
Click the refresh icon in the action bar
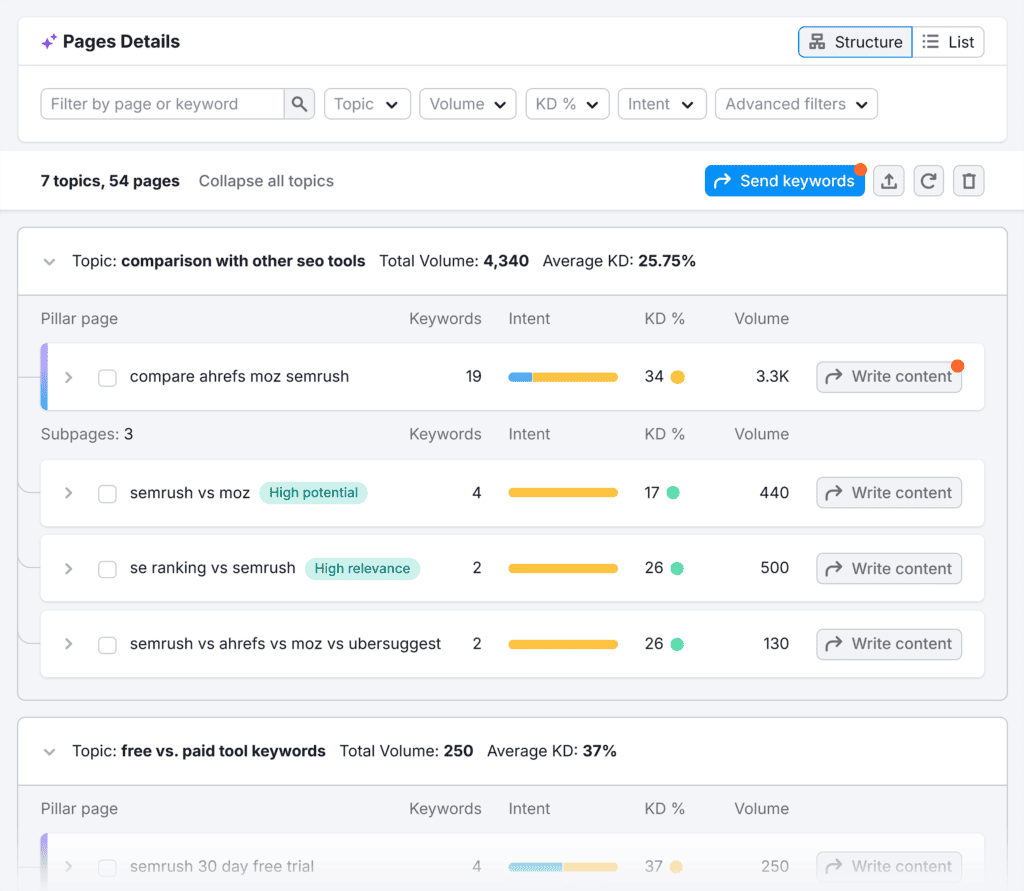928,180
